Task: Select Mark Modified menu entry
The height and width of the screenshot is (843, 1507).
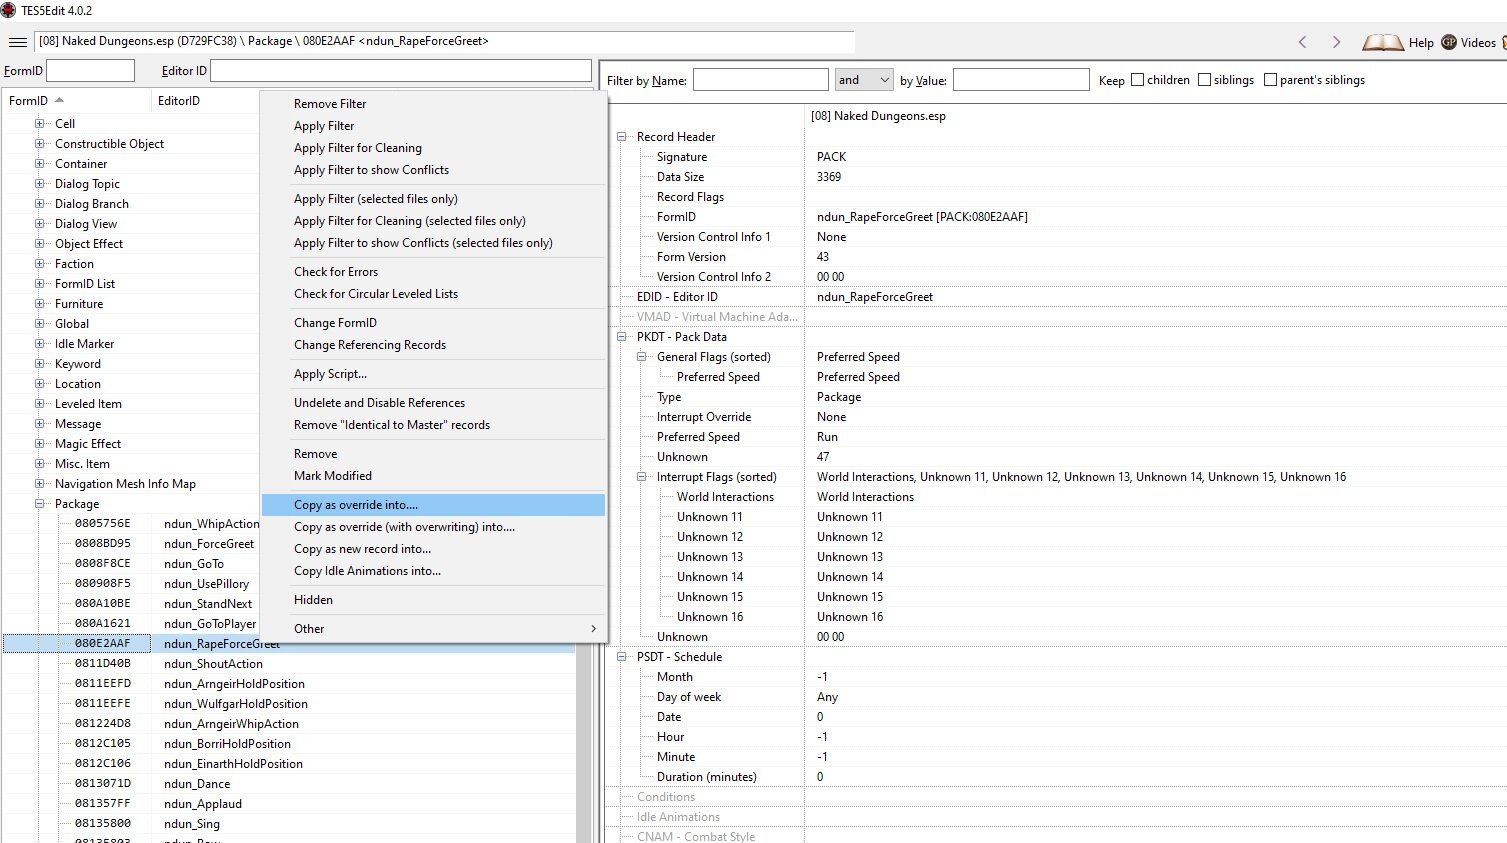Action: 433,476
